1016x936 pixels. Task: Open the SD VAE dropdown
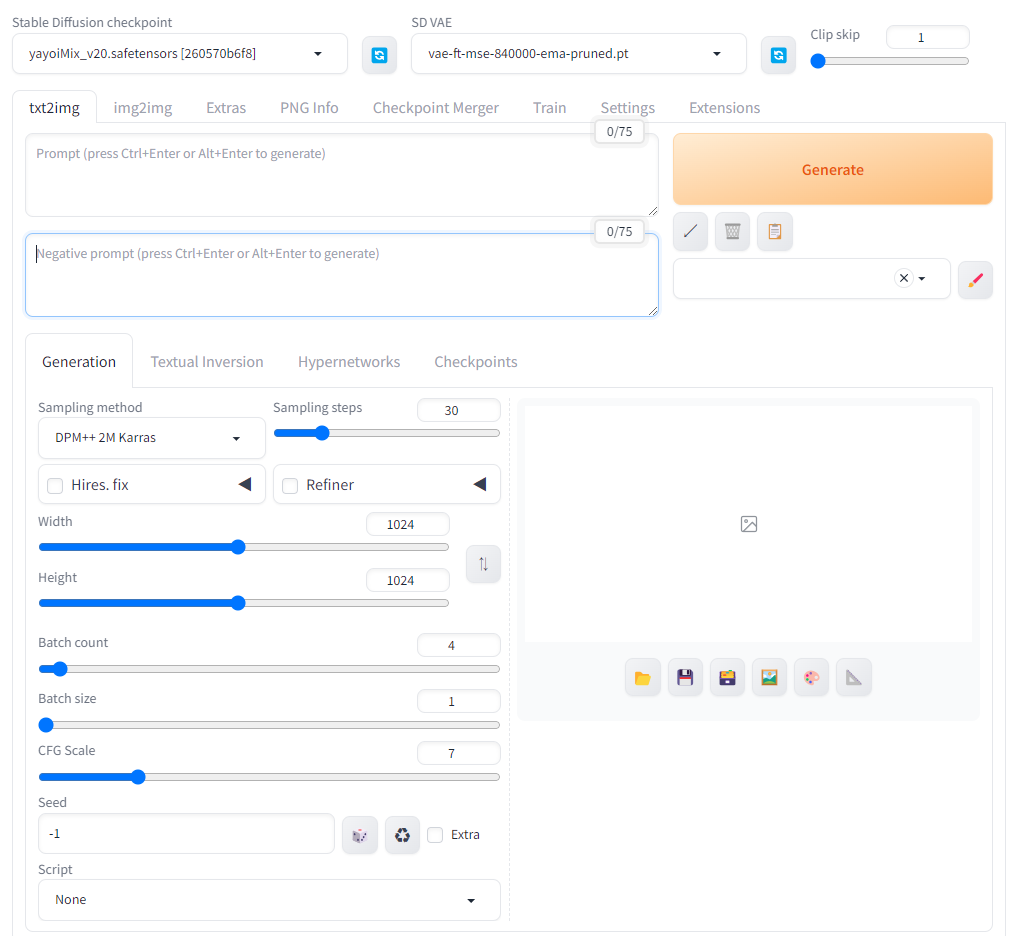tap(579, 54)
